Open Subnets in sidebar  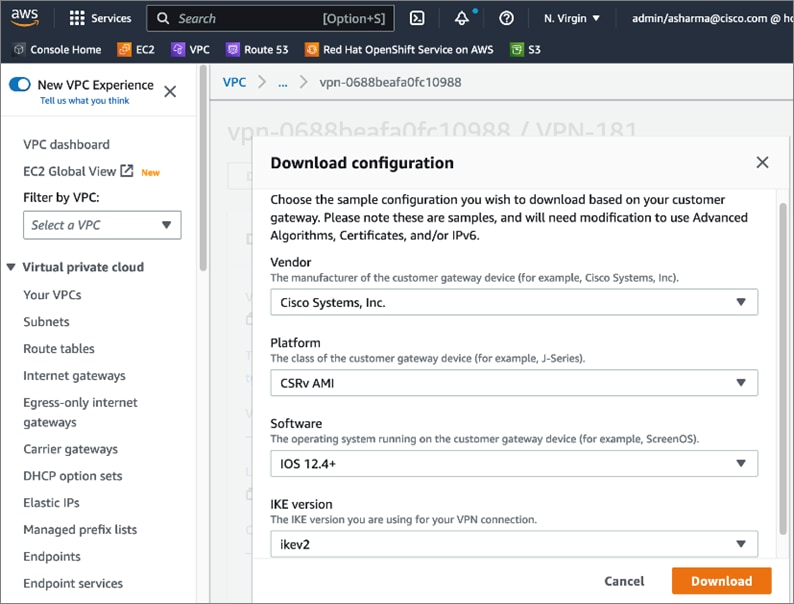[46, 321]
